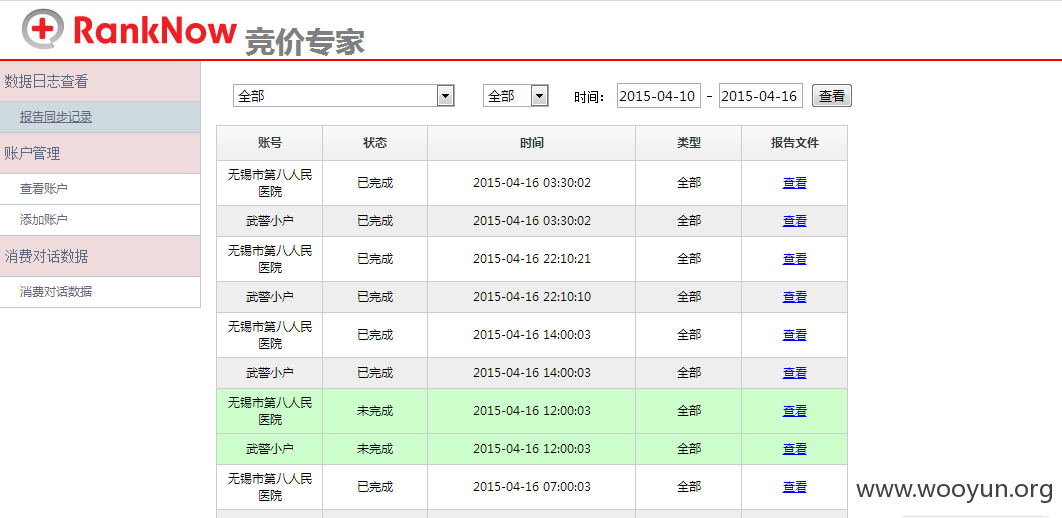The image size is (1062, 518).
Task: Click 已完成 status in the 22:10:21 row
Action: (375, 259)
